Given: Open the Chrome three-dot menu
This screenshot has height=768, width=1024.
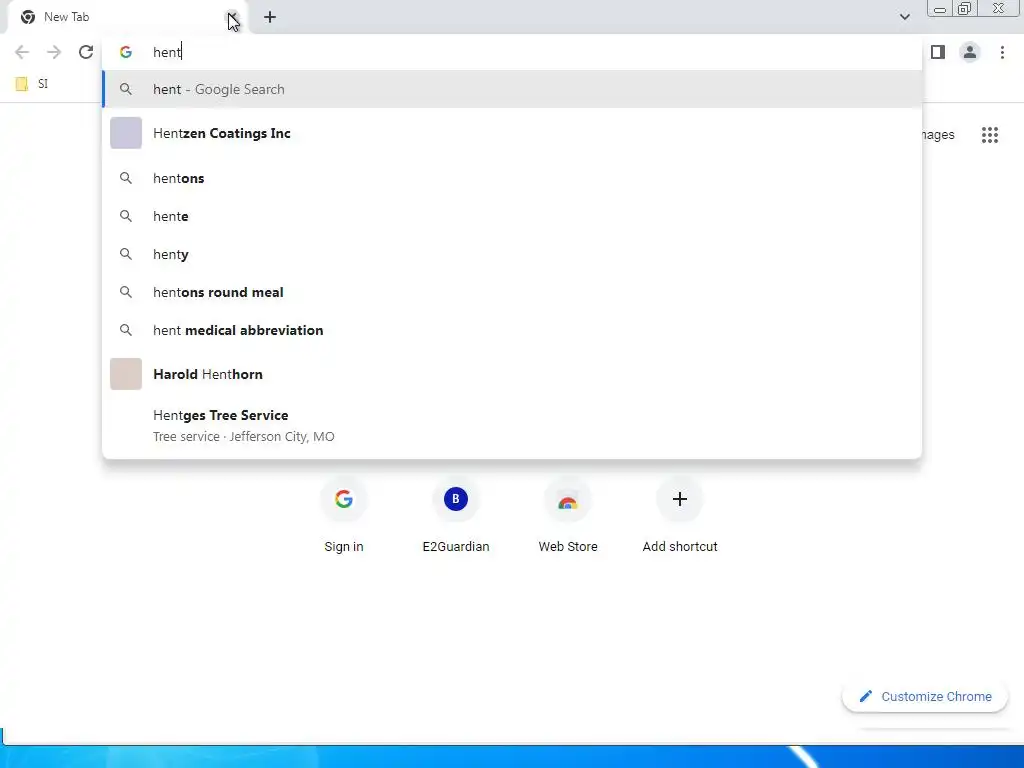Looking at the screenshot, I should (x=1002, y=52).
